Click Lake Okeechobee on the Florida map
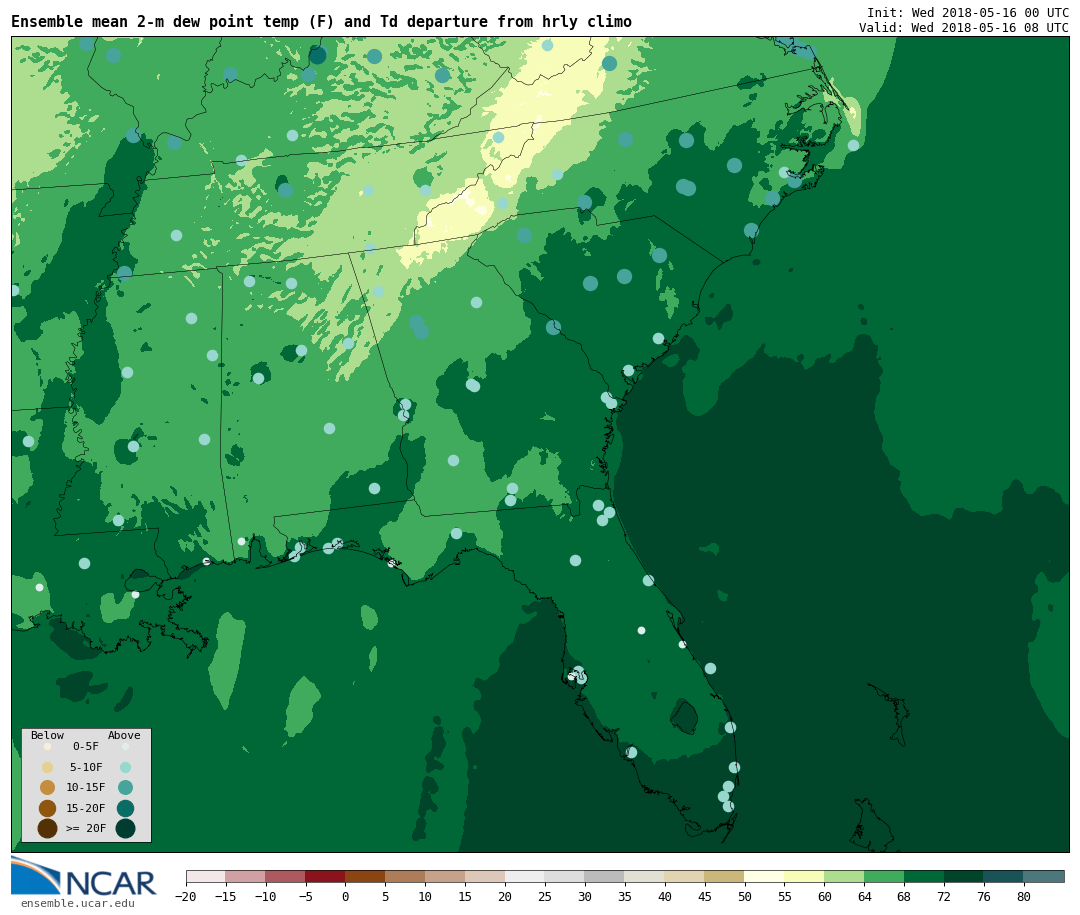Viewport: 1080px width, 915px height. point(684,717)
